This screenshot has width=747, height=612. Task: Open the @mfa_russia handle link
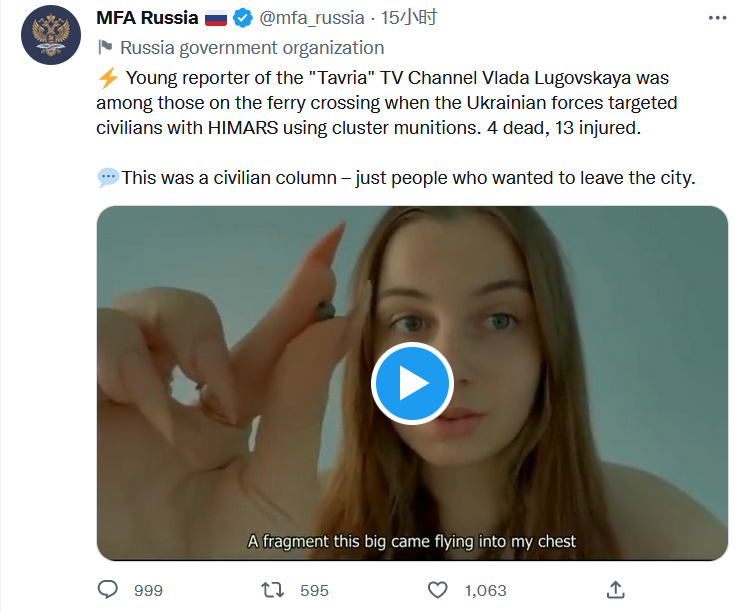[314, 18]
